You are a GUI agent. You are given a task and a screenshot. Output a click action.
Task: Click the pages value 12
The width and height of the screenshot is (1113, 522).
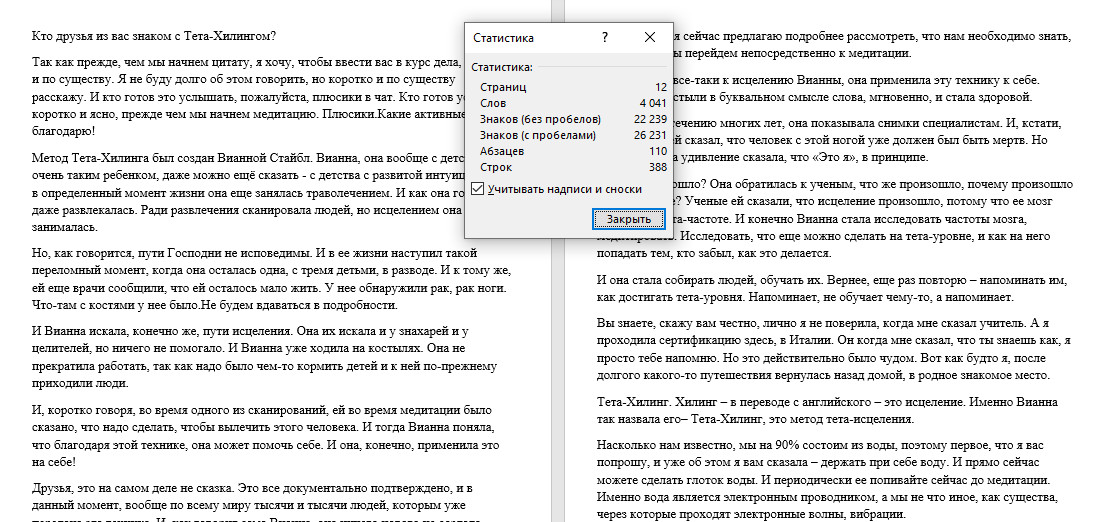pos(661,87)
